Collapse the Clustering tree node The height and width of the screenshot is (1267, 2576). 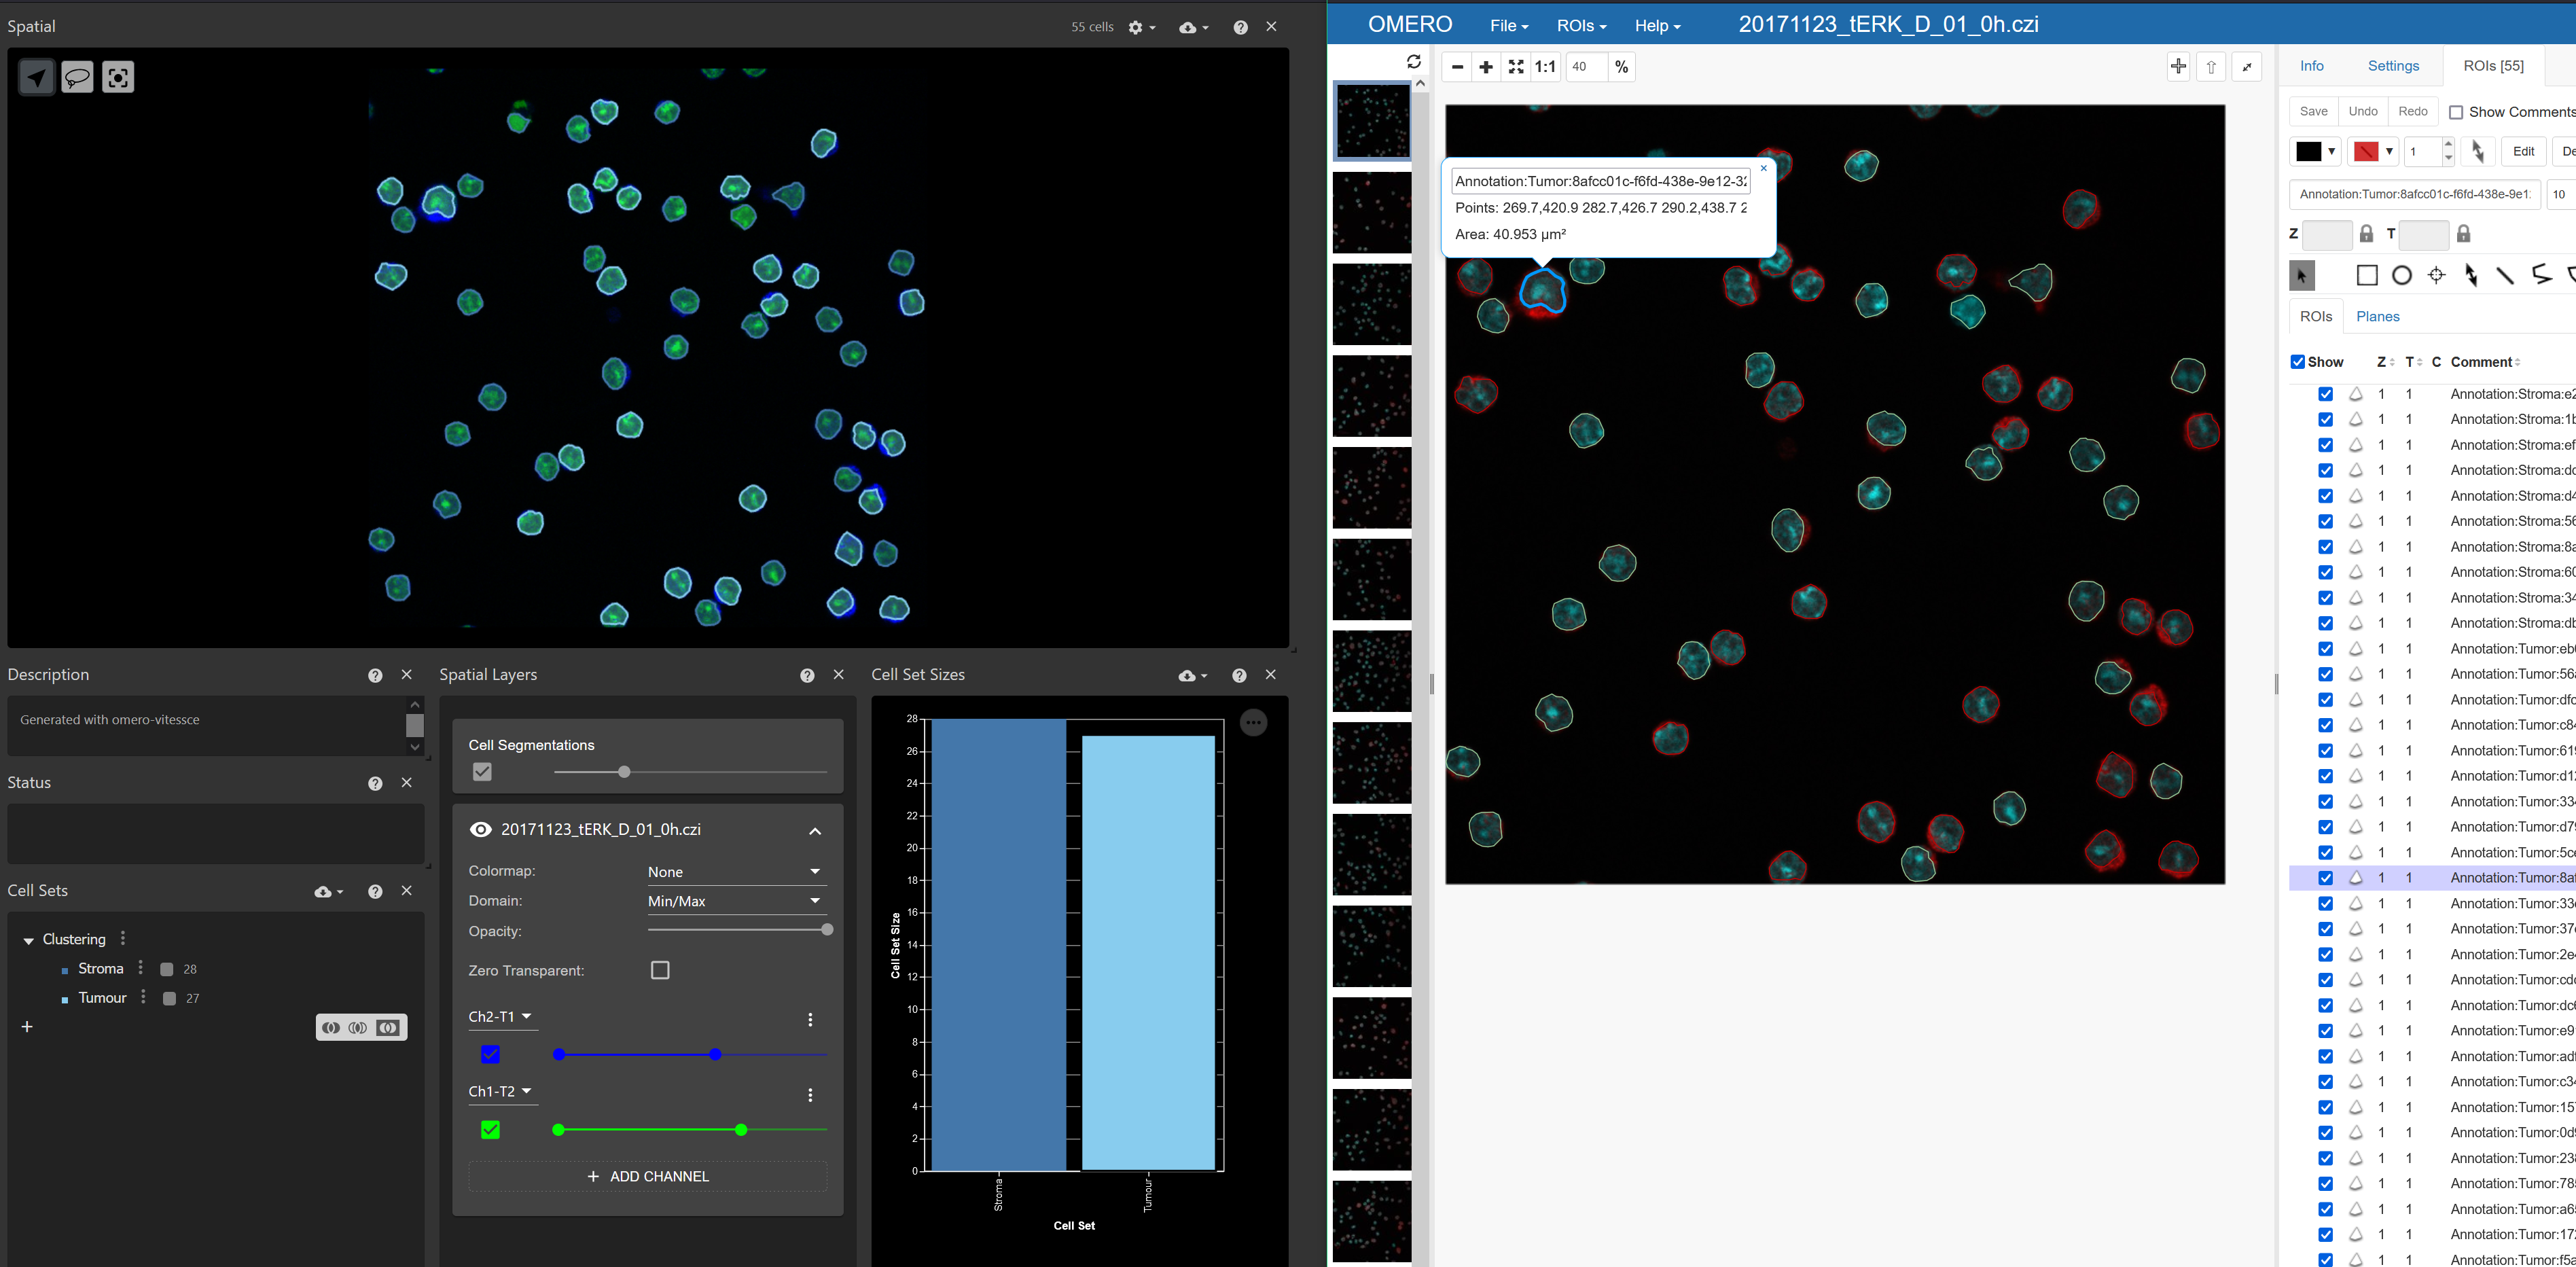29,940
